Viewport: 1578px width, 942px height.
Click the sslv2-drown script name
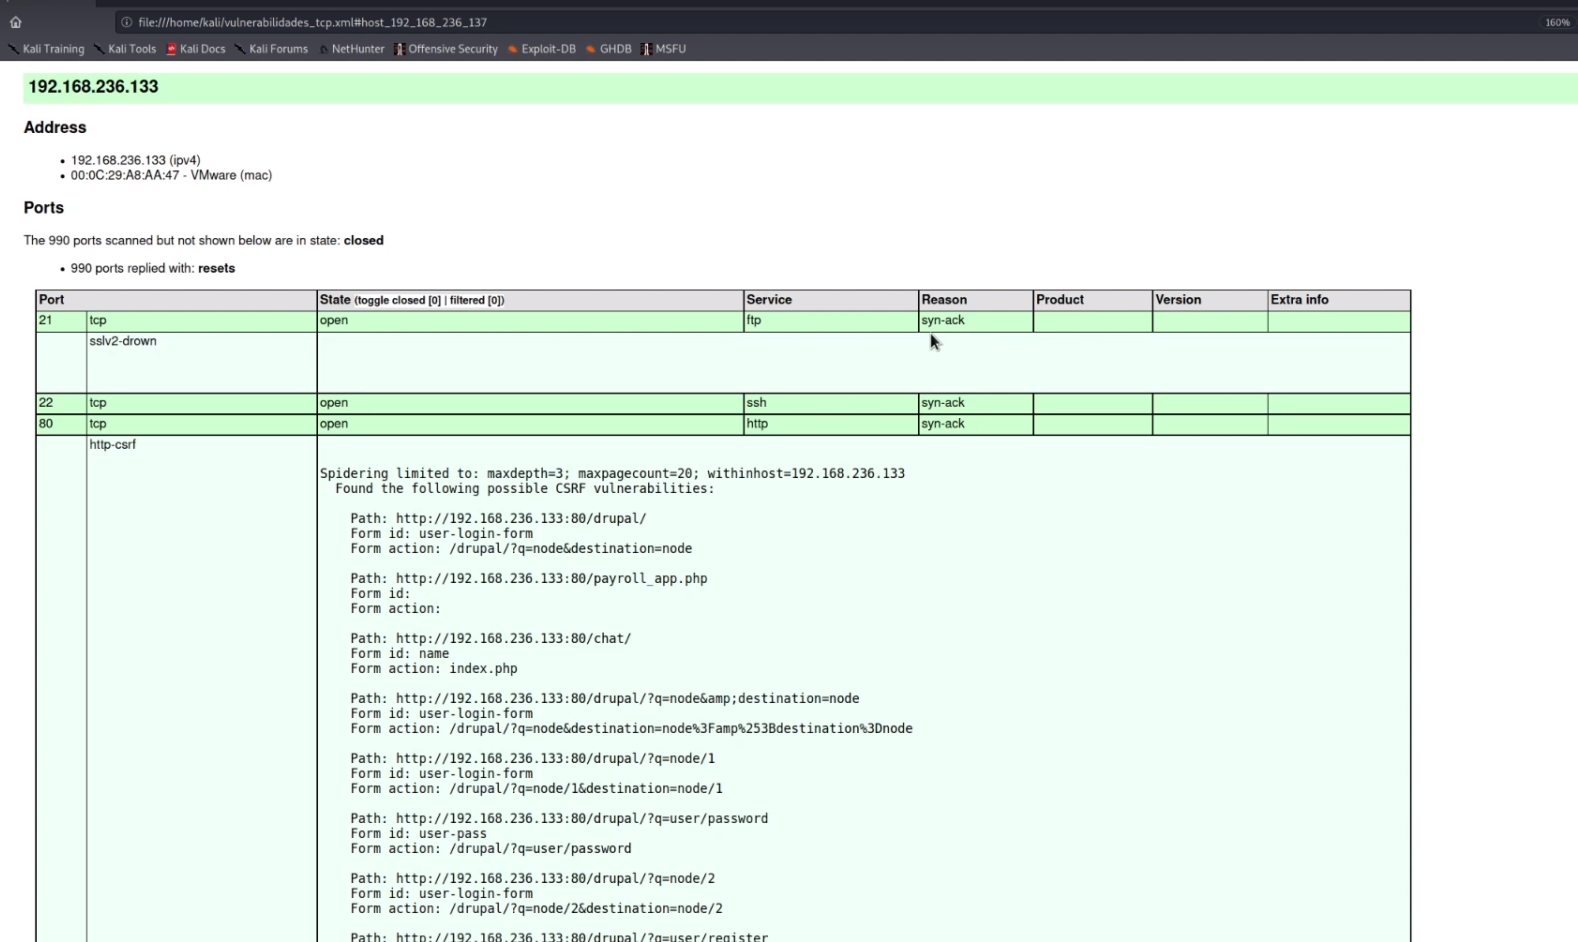tap(123, 341)
